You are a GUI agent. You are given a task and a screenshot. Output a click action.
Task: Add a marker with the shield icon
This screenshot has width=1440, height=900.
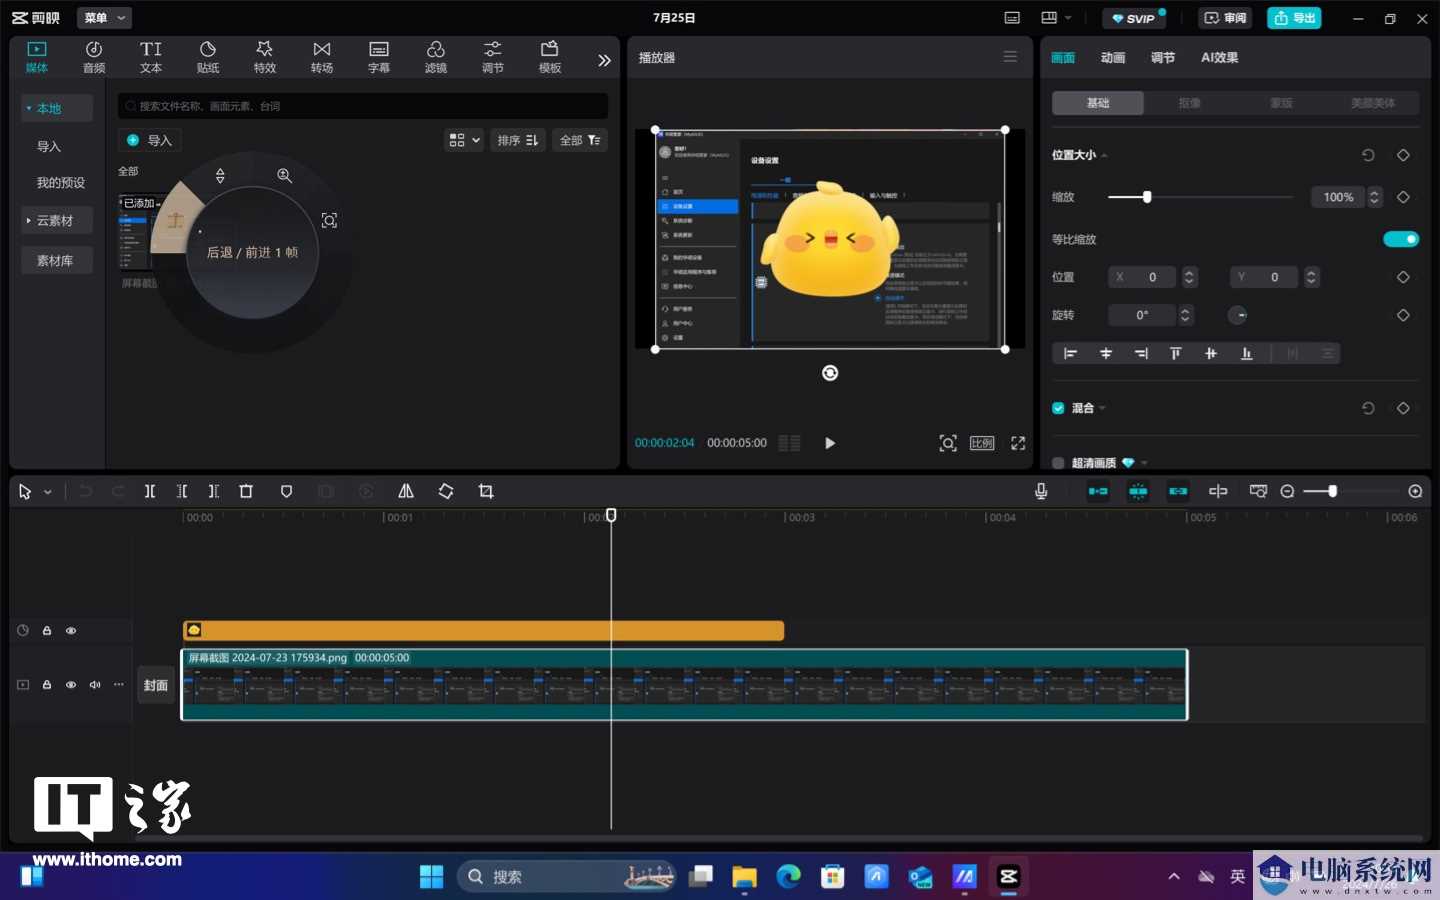(286, 491)
